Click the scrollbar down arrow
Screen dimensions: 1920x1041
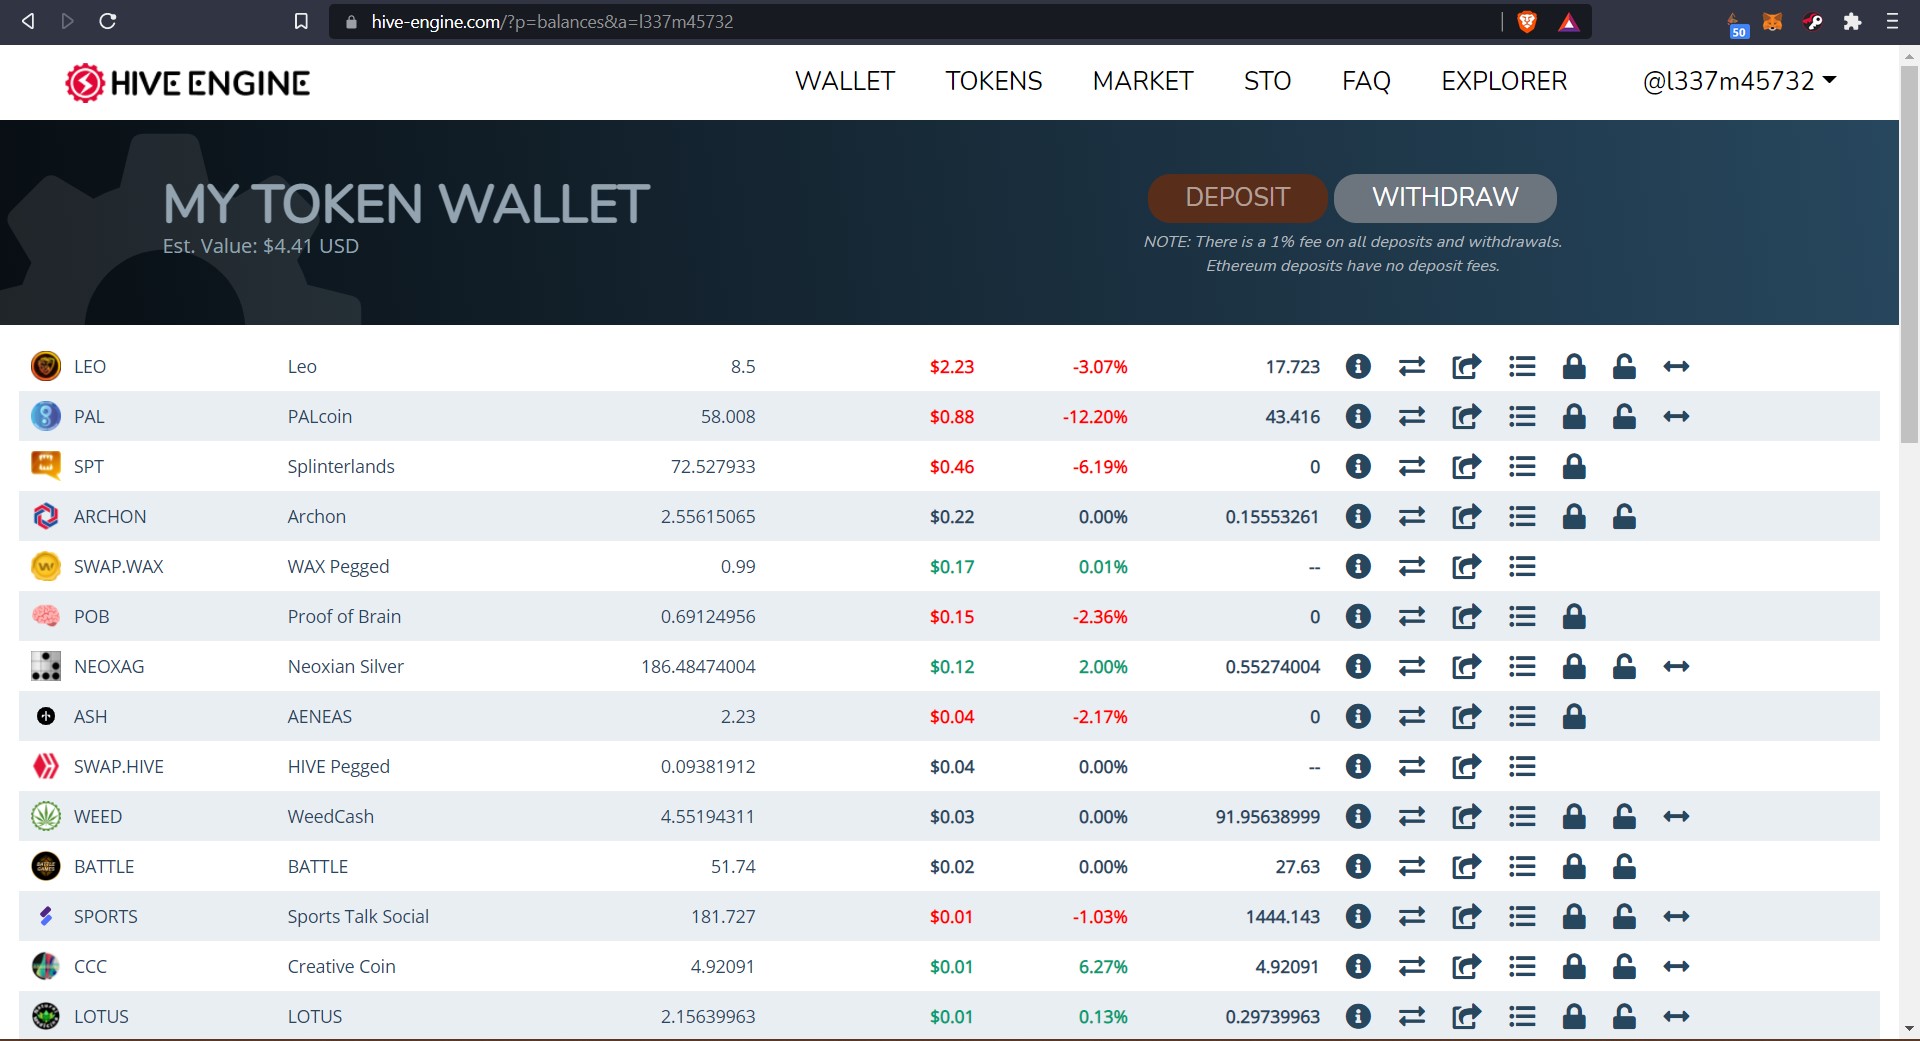tap(1909, 1028)
